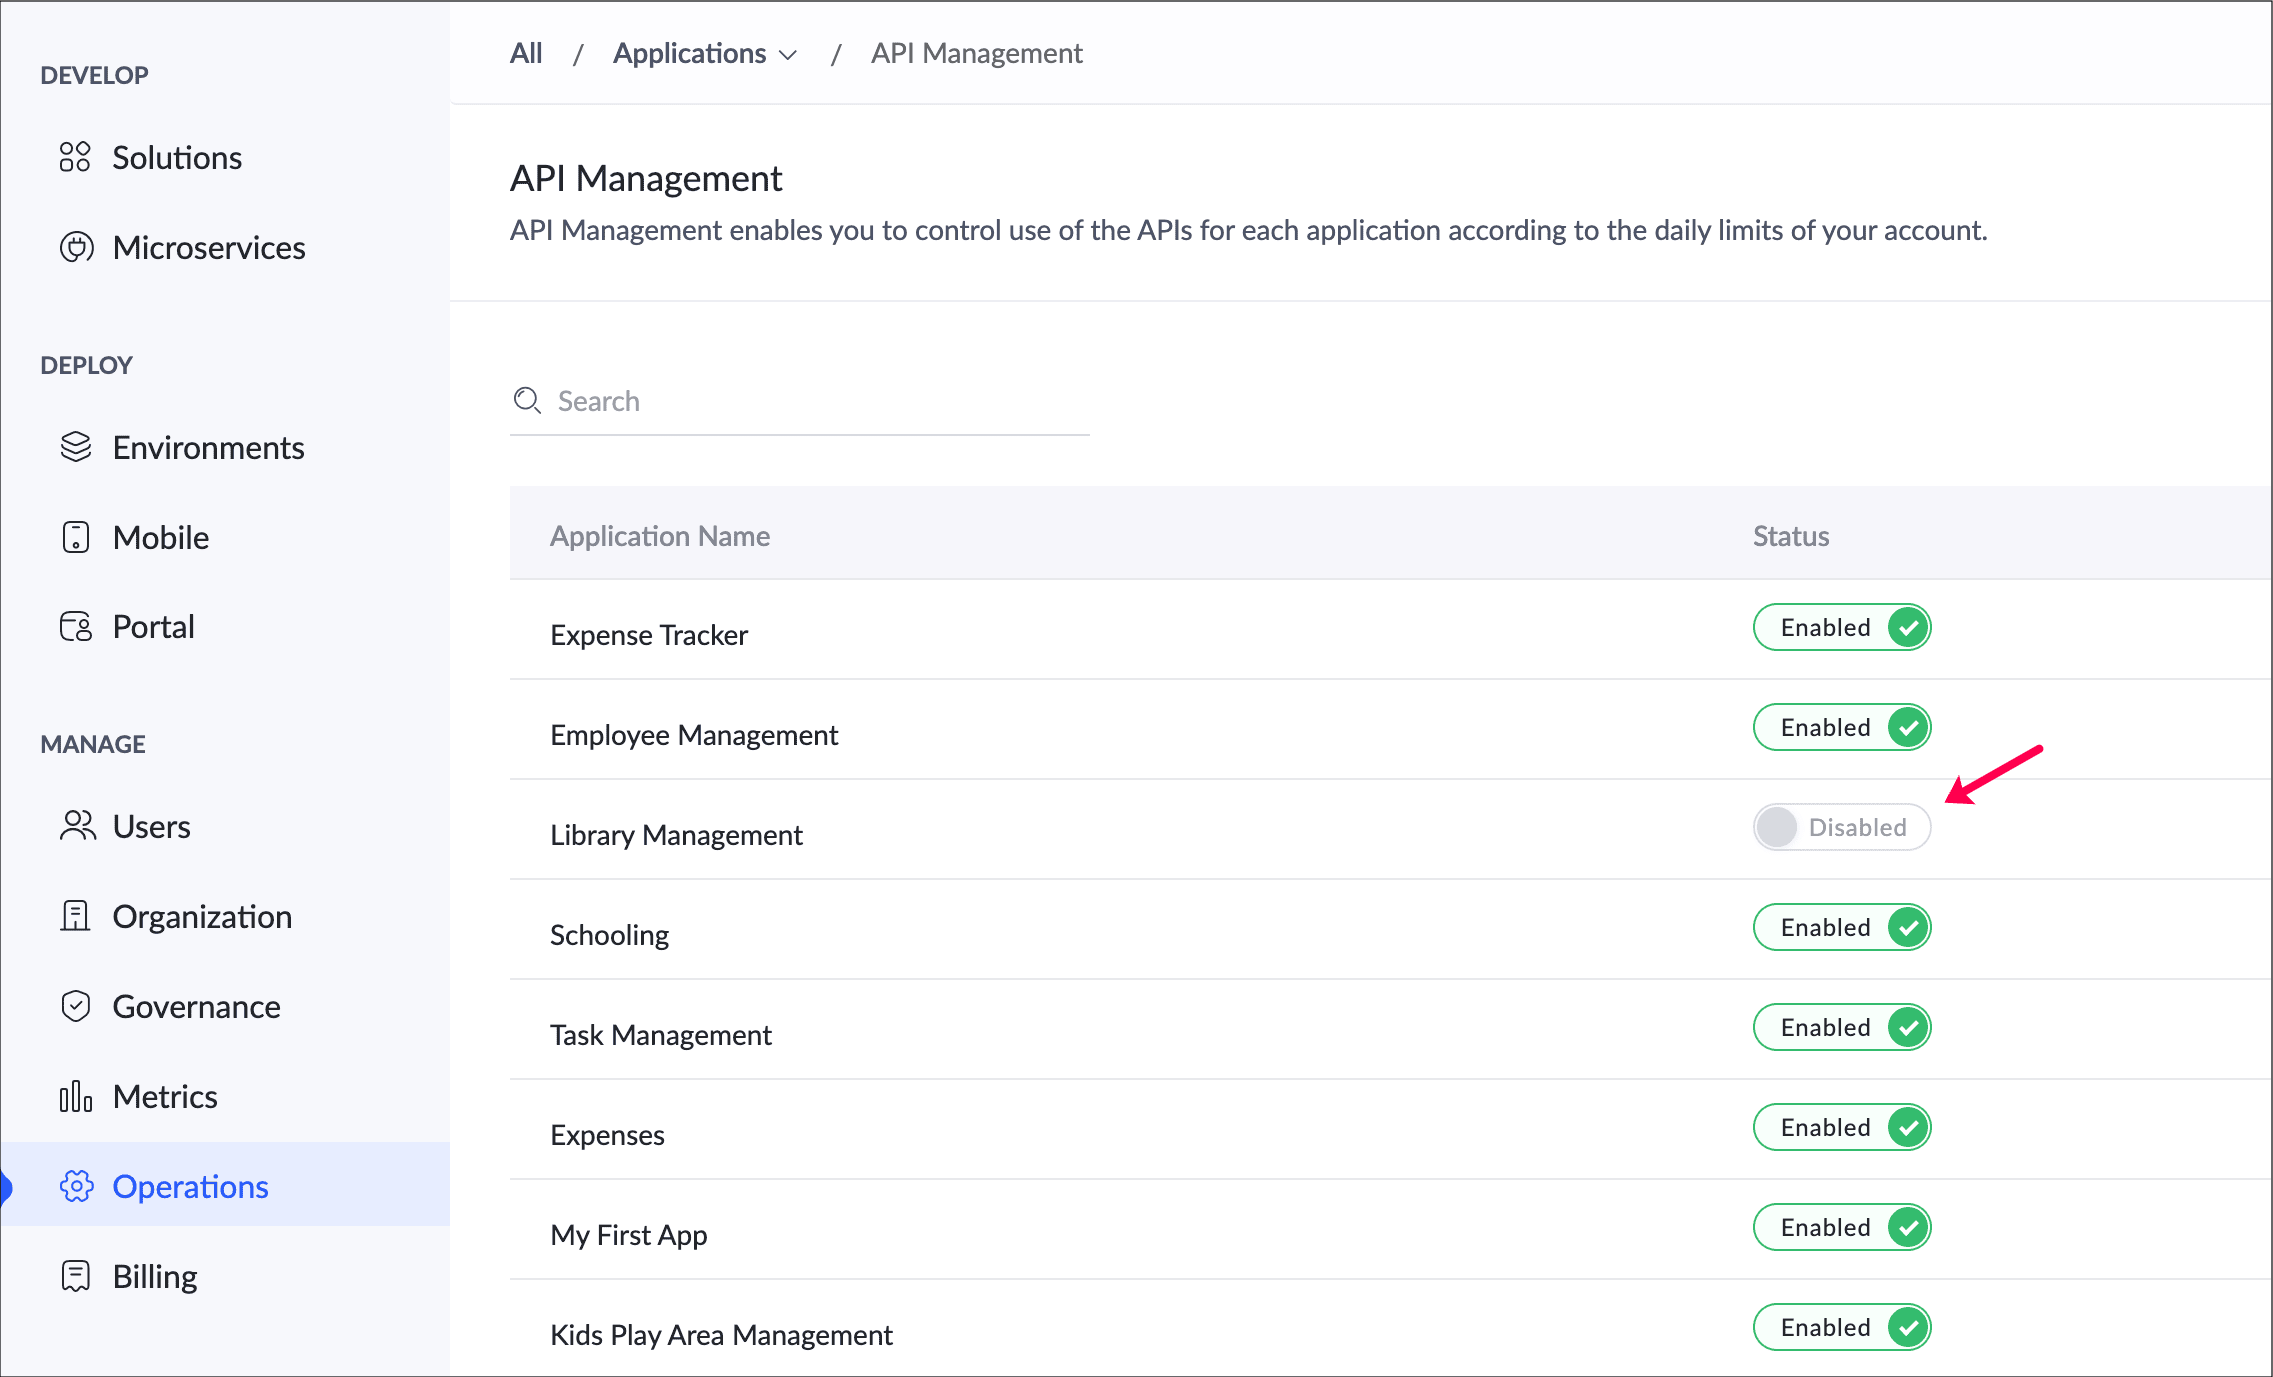Click the Metrics bar chart icon
Image resolution: width=2273 pixels, height=1377 pixels.
coord(76,1096)
